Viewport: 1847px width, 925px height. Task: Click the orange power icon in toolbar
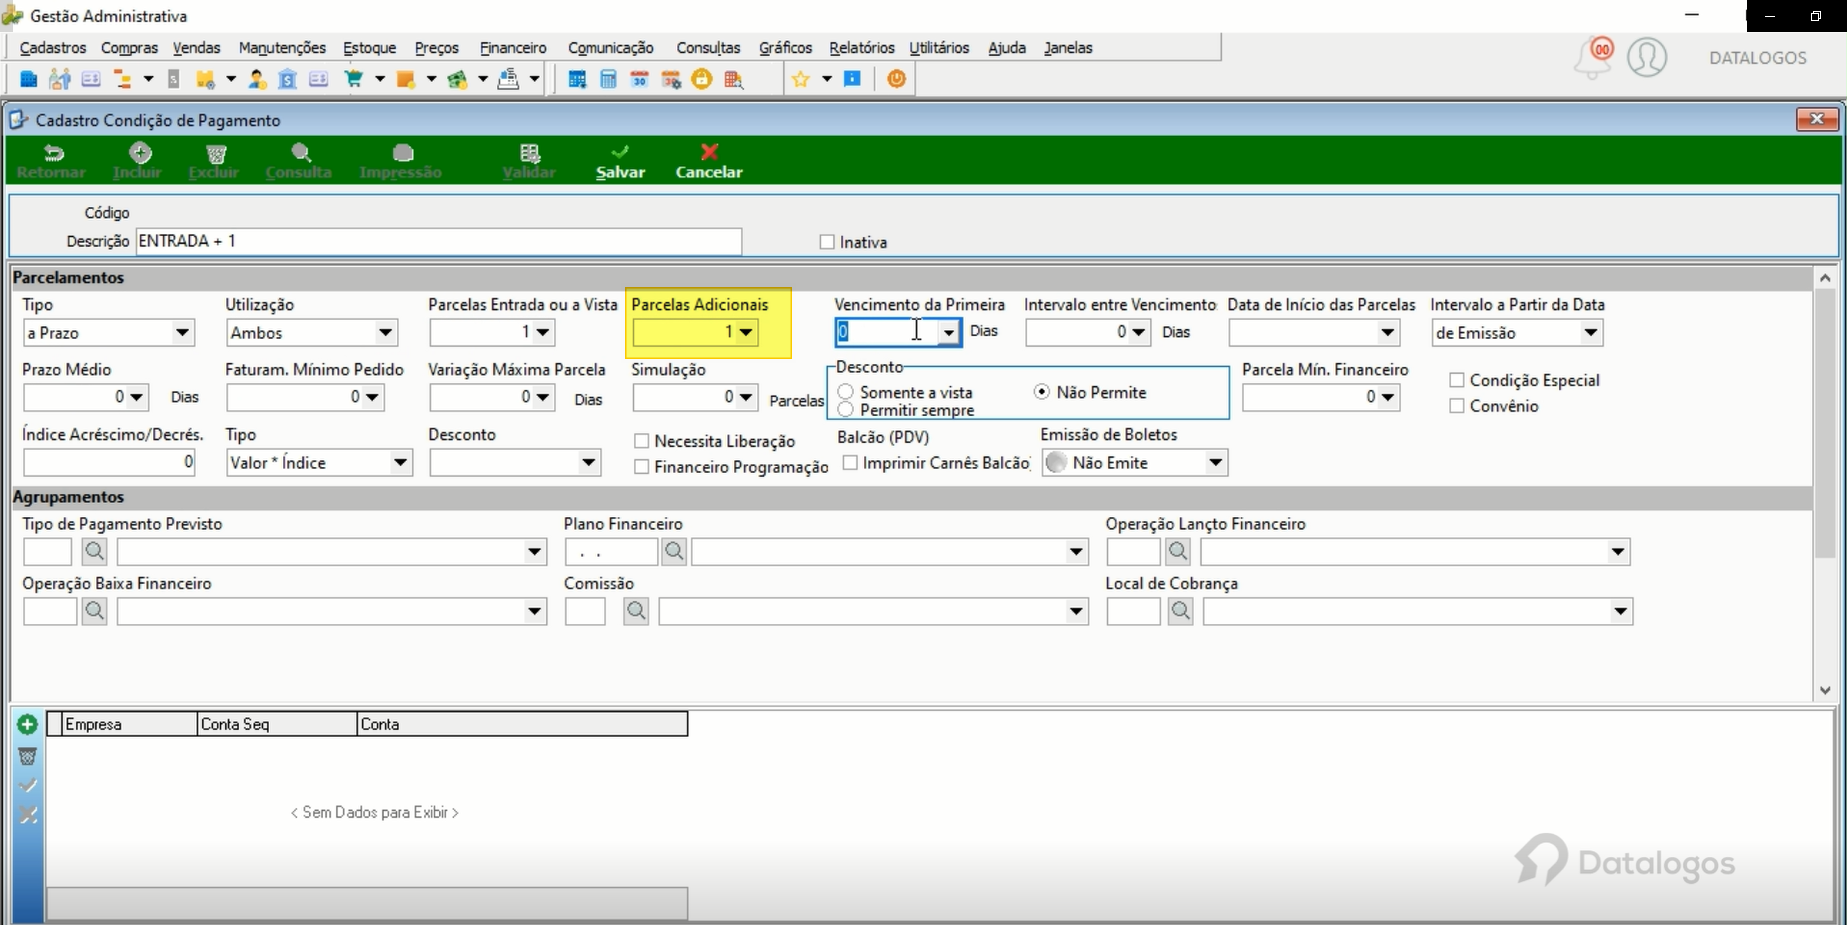(897, 79)
